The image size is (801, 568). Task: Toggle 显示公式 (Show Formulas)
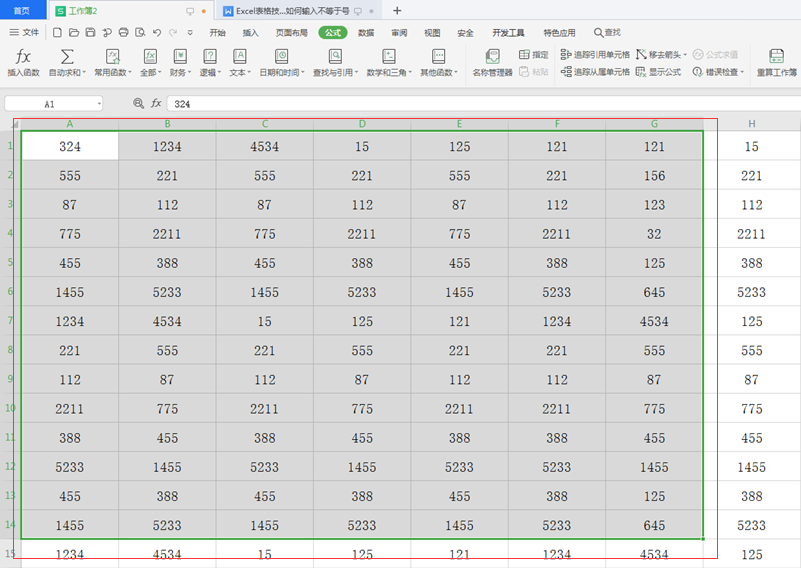pos(658,72)
